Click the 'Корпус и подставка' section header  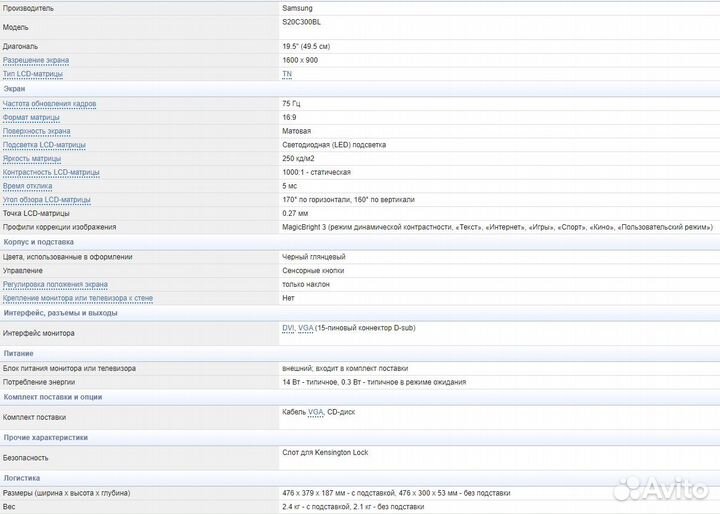(39, 242)
